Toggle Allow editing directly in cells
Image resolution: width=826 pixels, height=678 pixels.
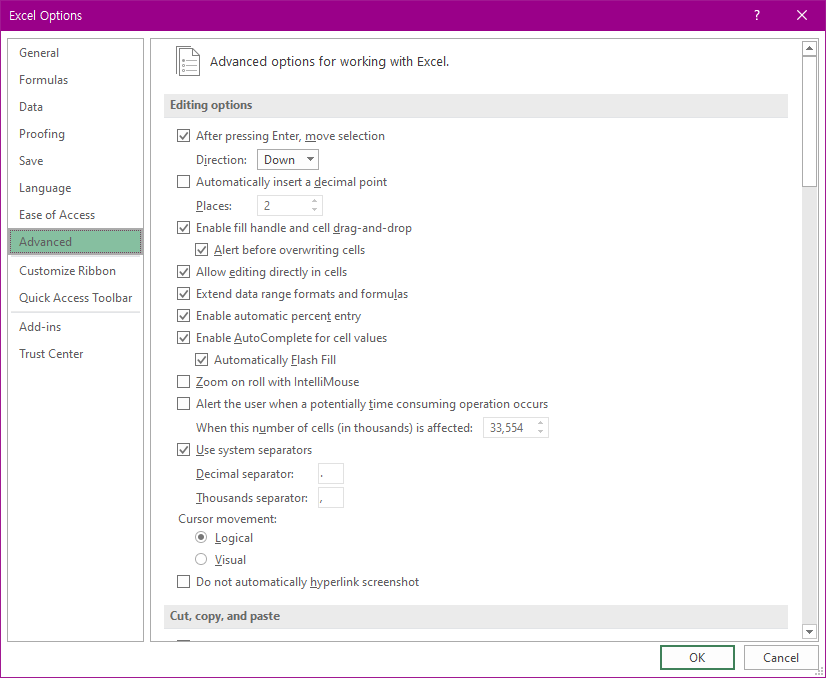(183, 272)
